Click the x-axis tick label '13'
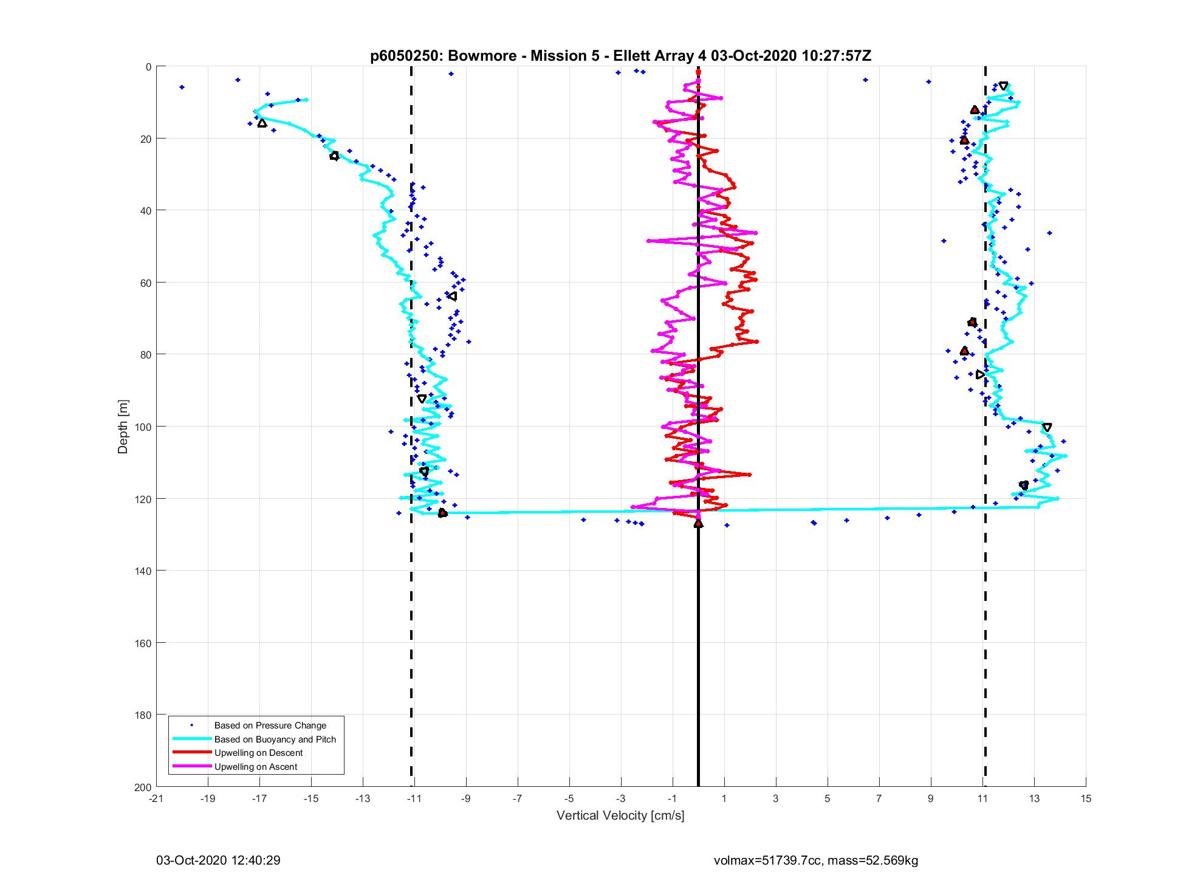 click(x=1034, y=799)
